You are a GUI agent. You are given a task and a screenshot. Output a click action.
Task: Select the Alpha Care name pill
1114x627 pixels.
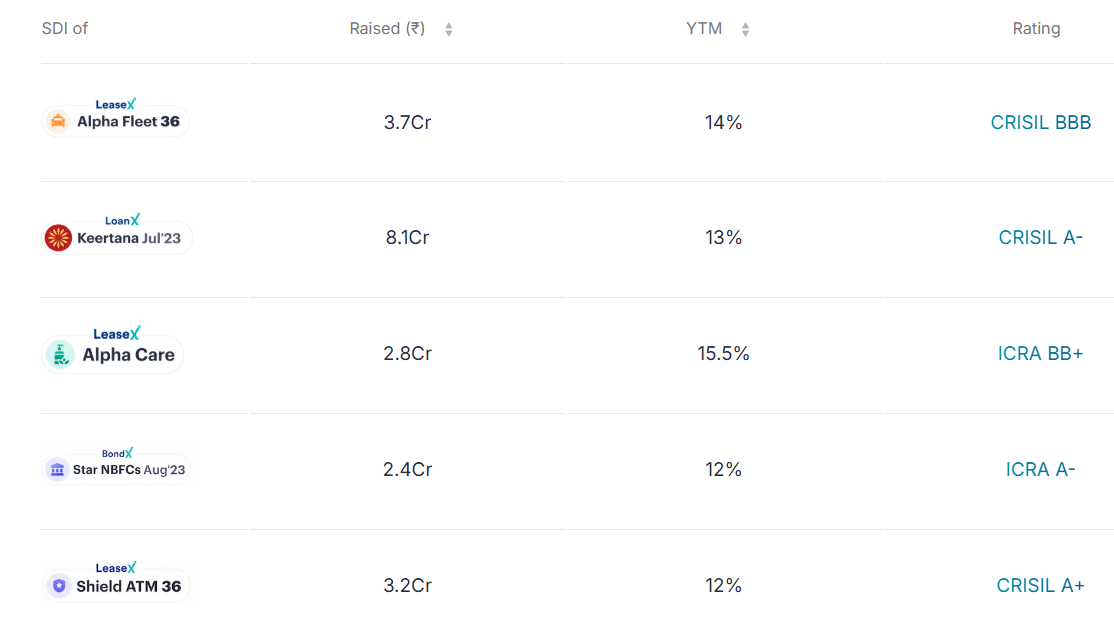[113, 354]
